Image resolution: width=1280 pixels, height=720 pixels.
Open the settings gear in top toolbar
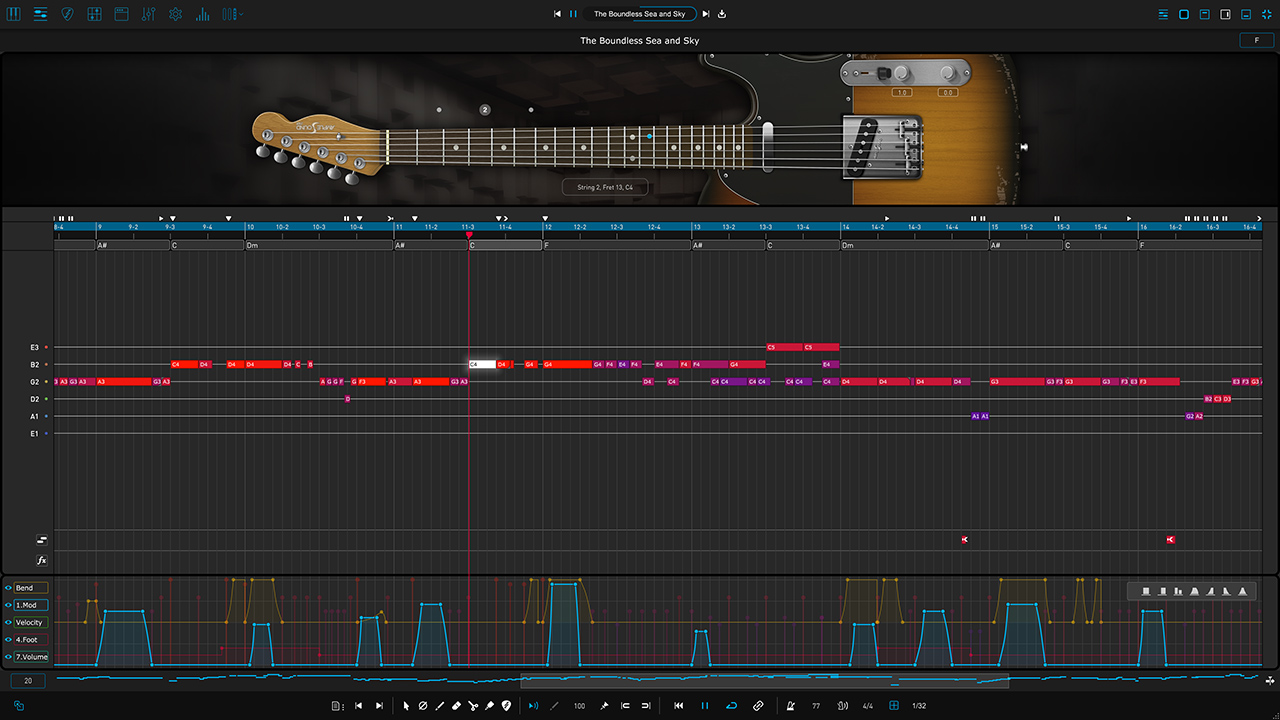176,14
